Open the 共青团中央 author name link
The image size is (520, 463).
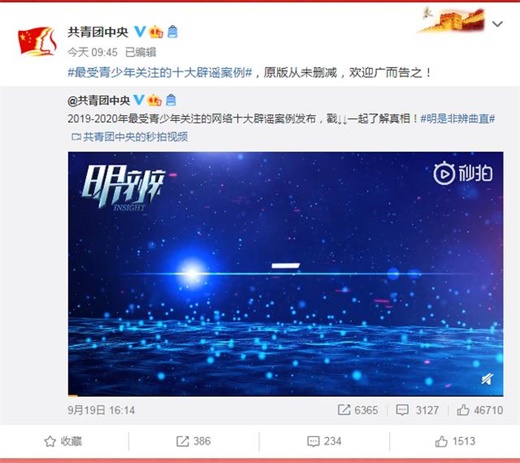point(98,32)
